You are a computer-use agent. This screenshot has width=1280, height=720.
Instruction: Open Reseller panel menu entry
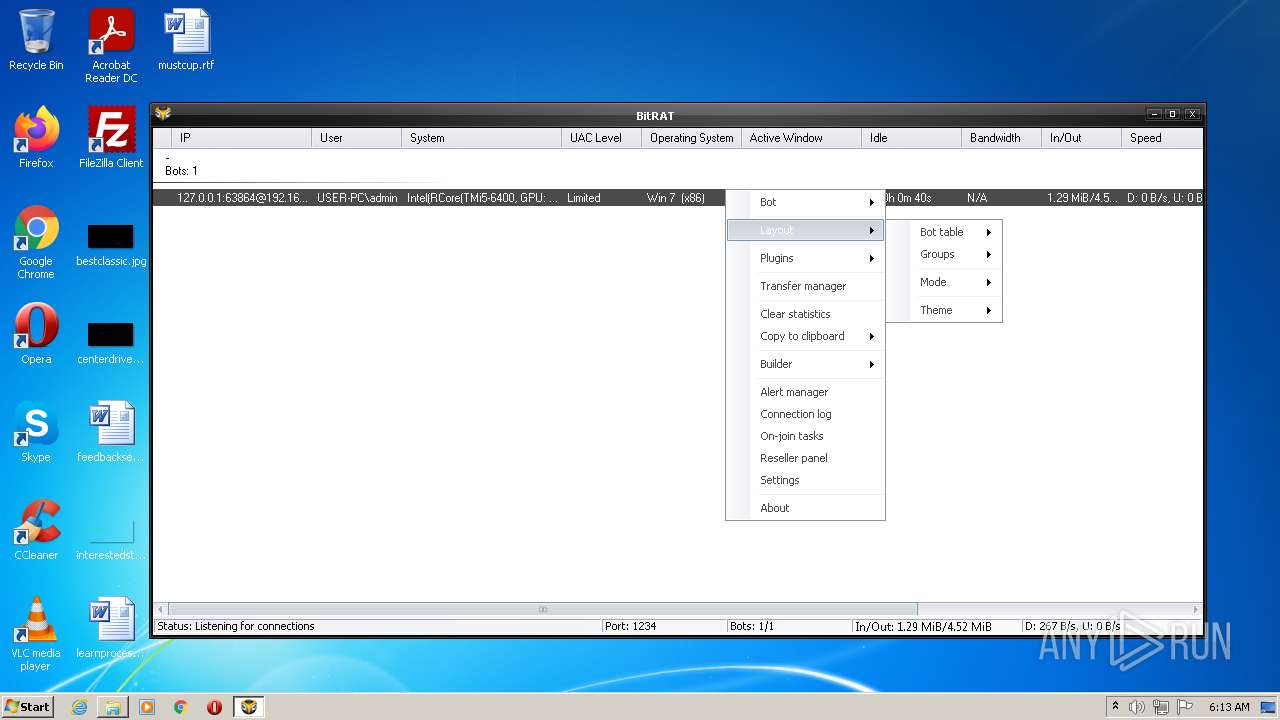(x=806, y=458)
